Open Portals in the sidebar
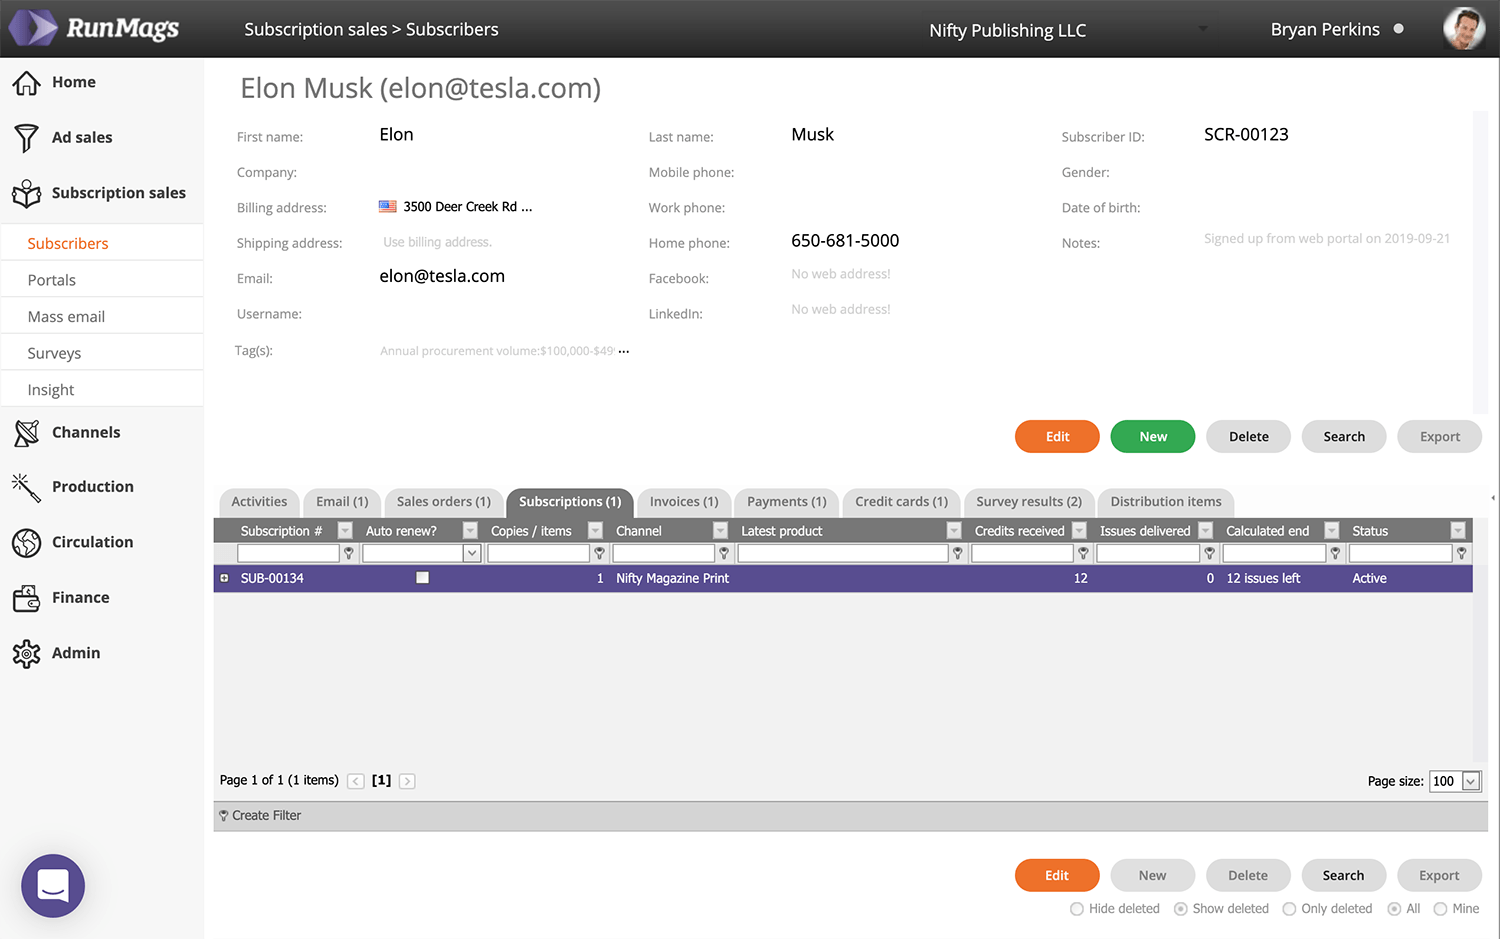The height and width of the screenshot is (939, 1500). point(102,280)
